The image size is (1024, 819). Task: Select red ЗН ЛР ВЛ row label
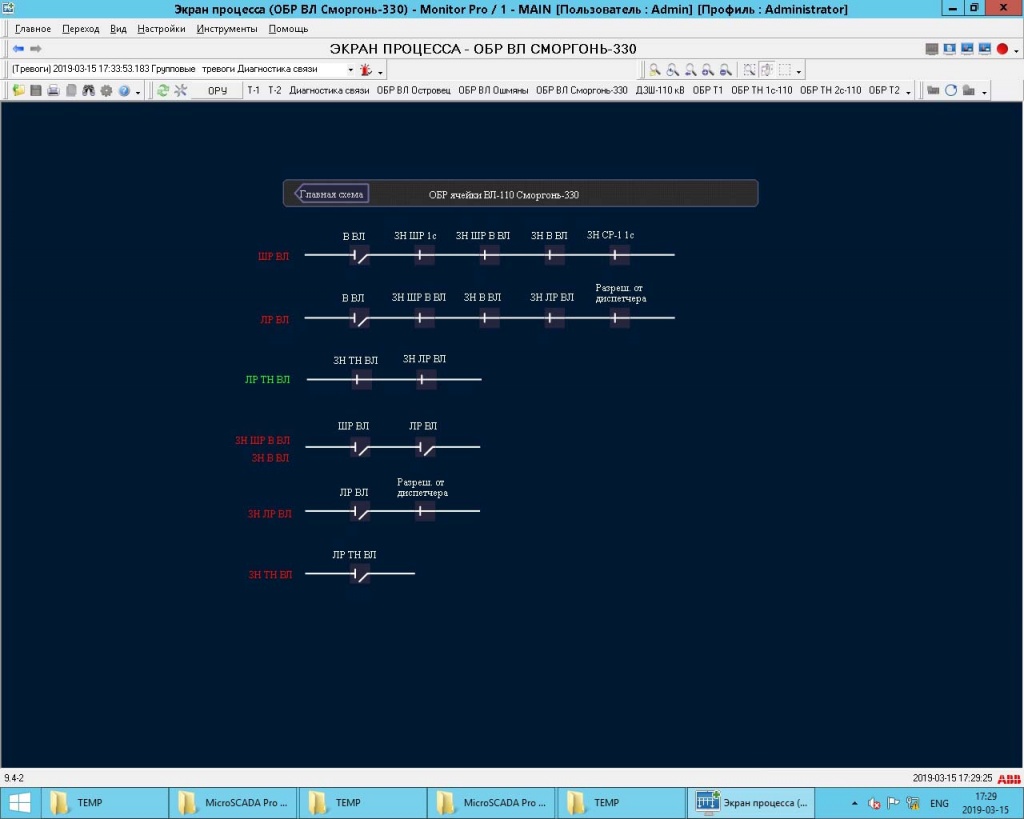[x=270, y=514]
